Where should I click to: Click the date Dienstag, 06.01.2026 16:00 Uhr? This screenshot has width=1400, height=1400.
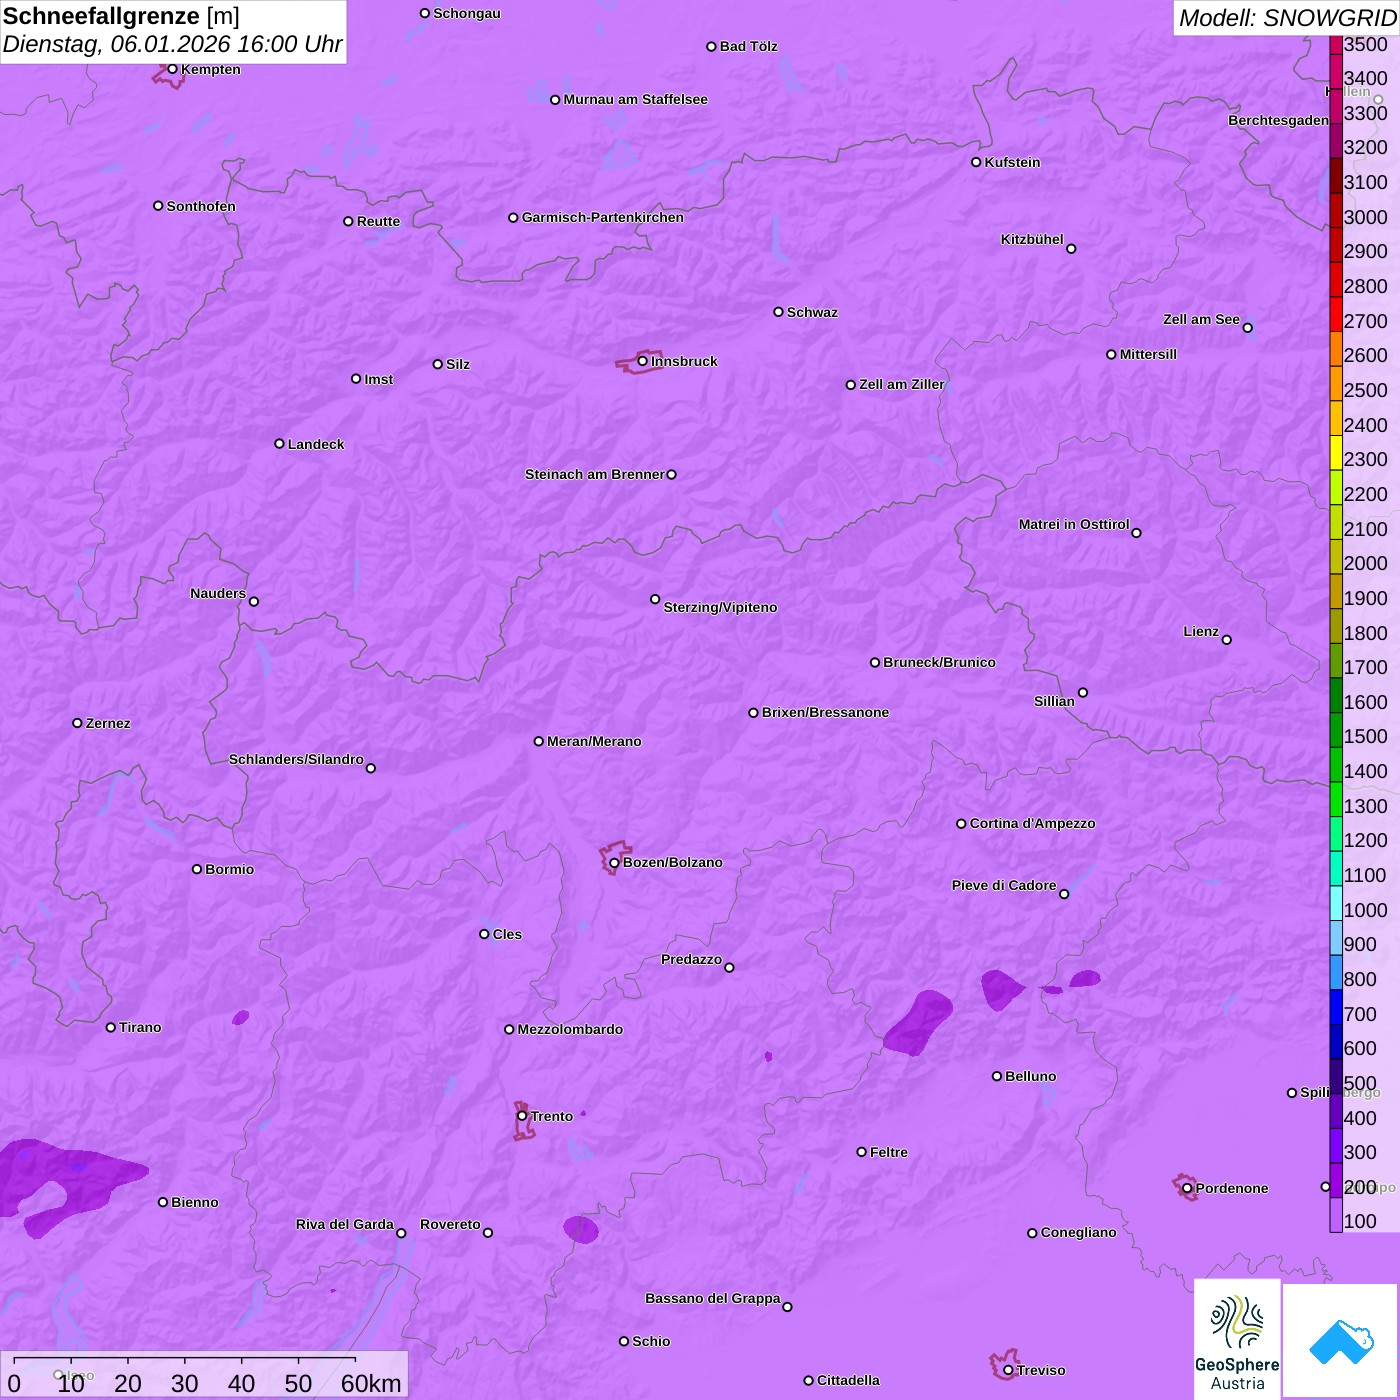(x=172, y=45)
